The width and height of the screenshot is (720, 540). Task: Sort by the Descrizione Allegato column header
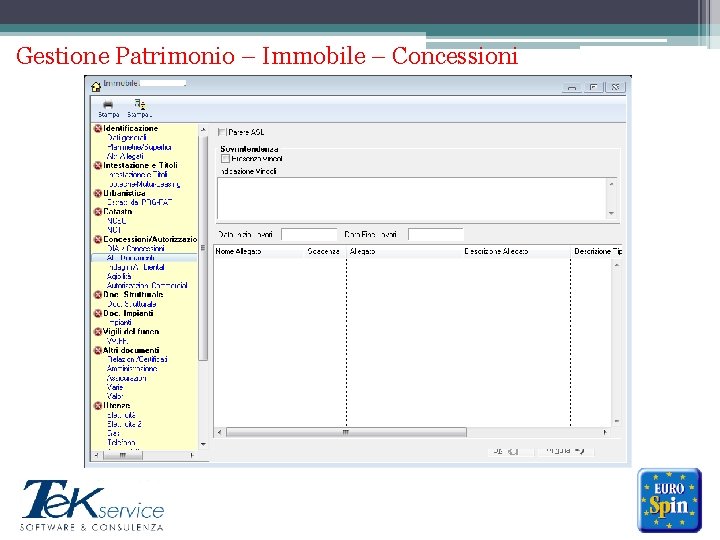(516, 252)
